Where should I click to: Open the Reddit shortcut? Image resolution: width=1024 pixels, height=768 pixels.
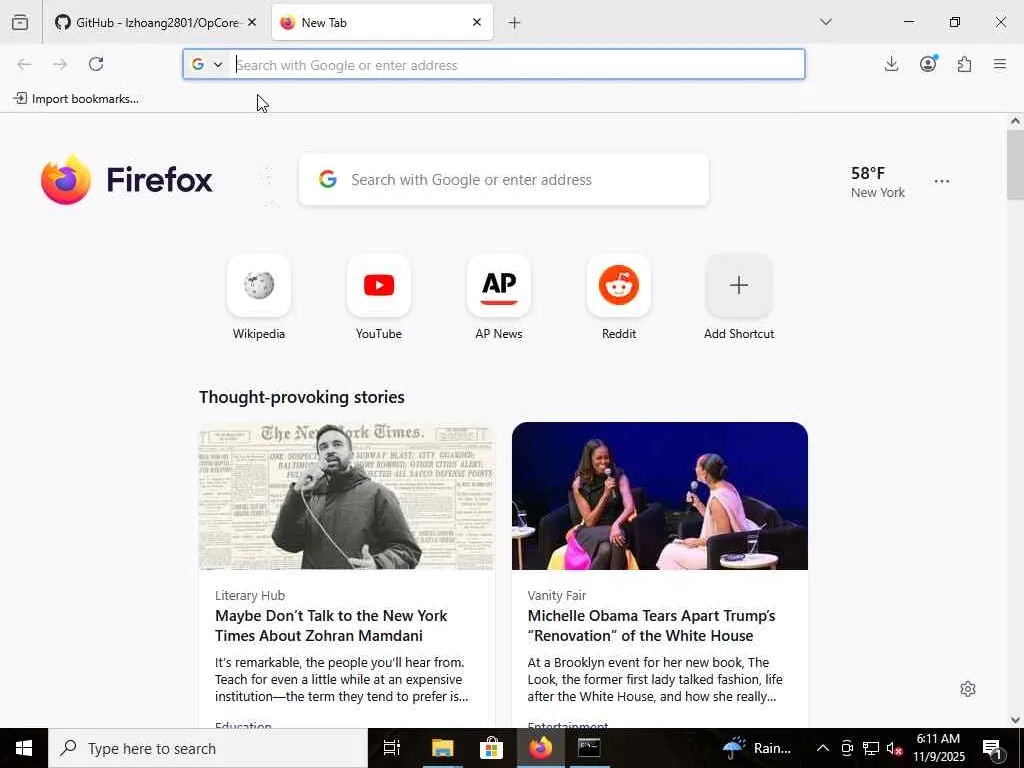(619, 297)
